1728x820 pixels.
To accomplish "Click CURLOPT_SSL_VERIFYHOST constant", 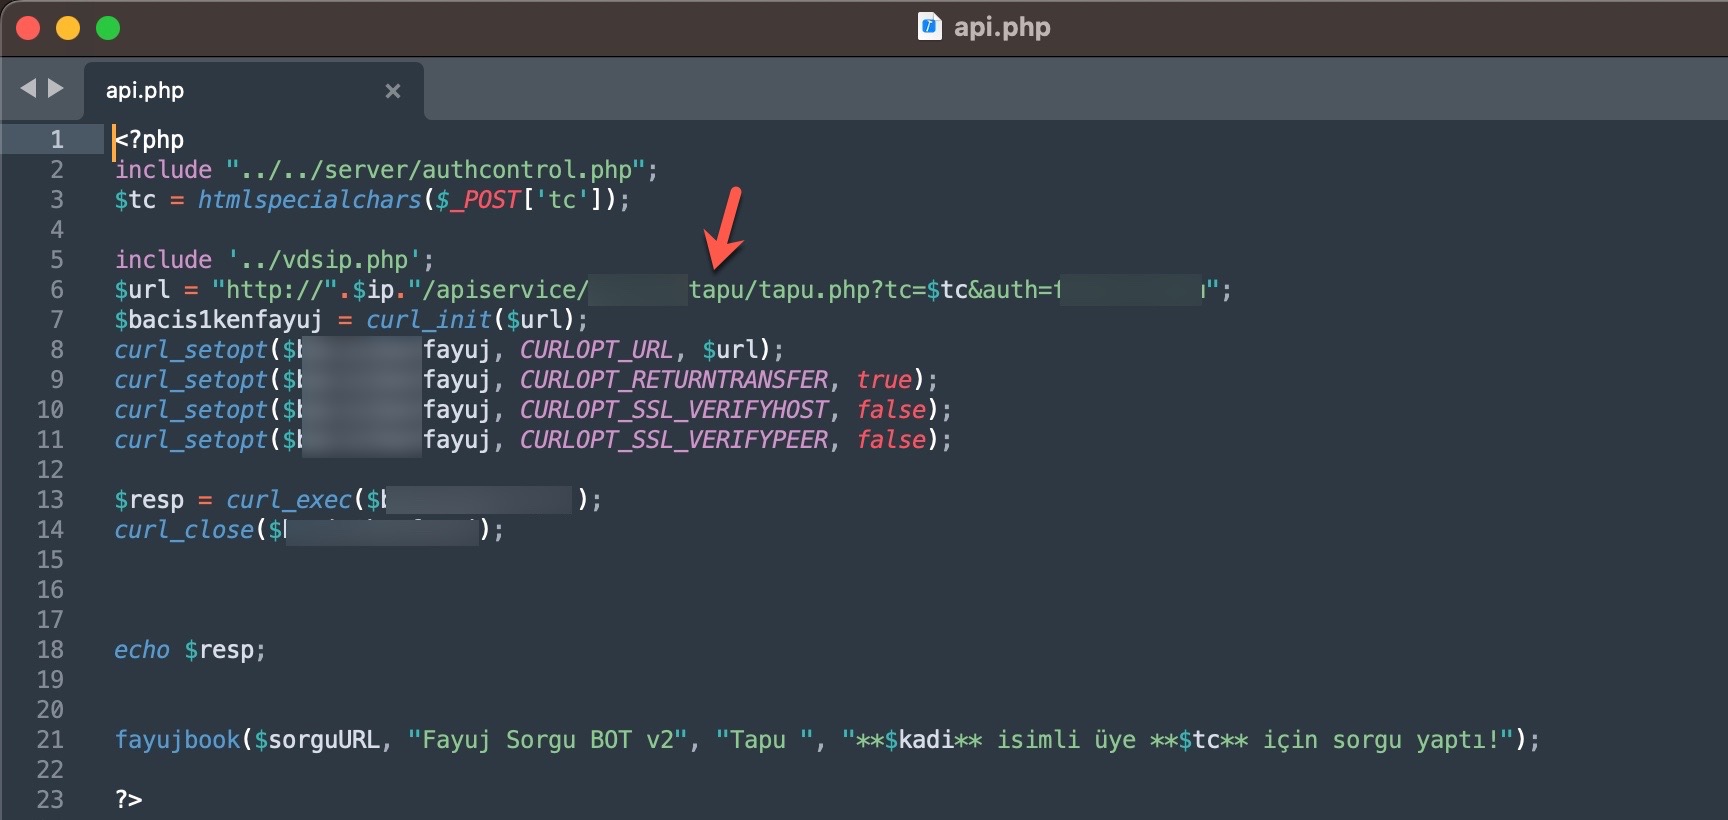I will [674, 409].
